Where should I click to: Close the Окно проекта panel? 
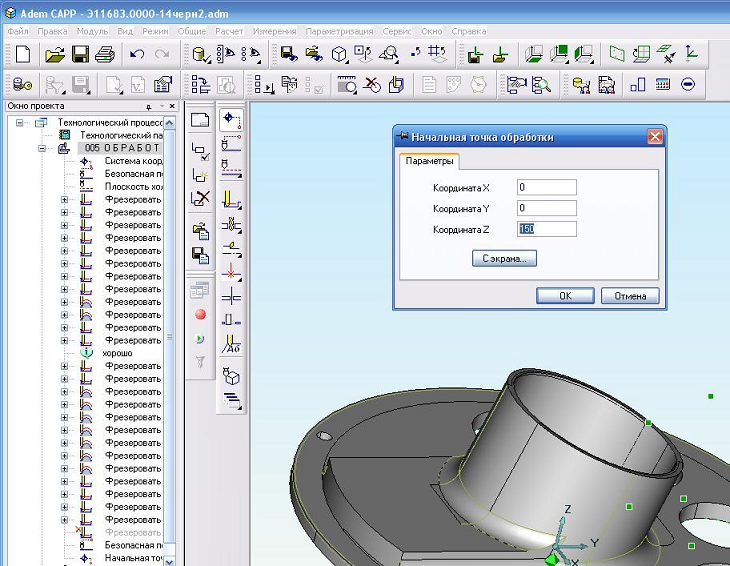pyautogui.click(x=172, y=106)
